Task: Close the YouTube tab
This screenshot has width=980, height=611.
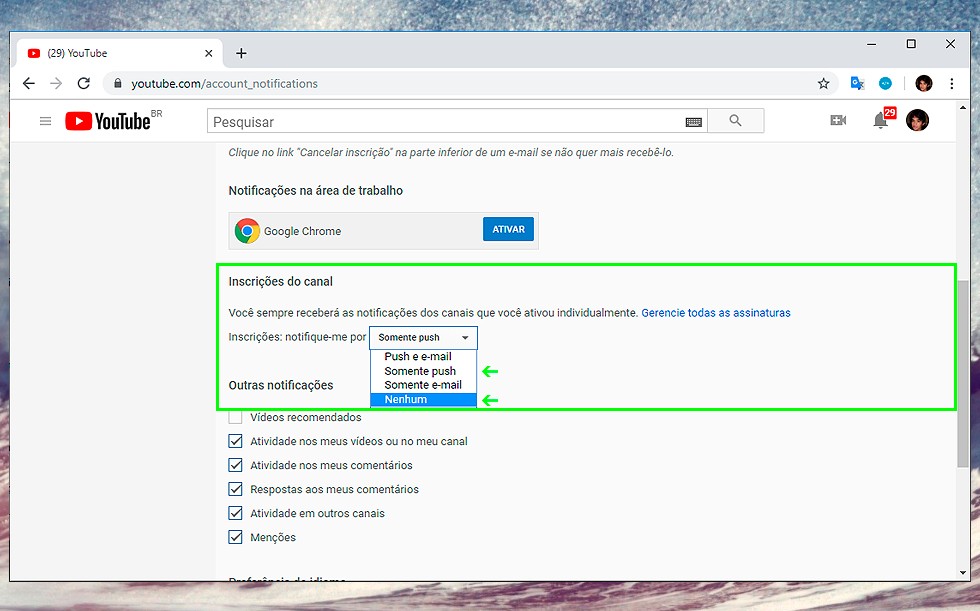Action: pyautogui.click(x=209, y=53)
